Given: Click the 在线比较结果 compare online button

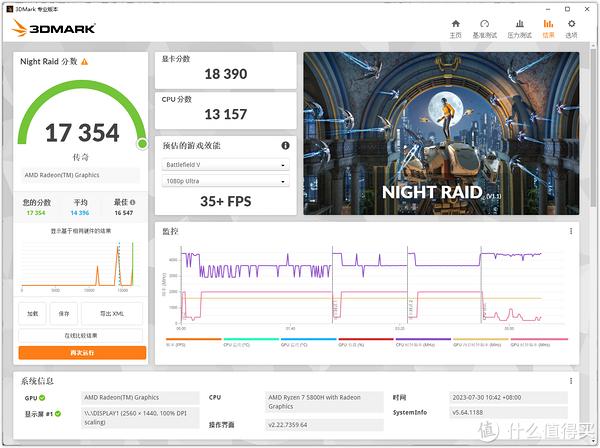Looking at the screenshot, I should click(x=81, y=336).
